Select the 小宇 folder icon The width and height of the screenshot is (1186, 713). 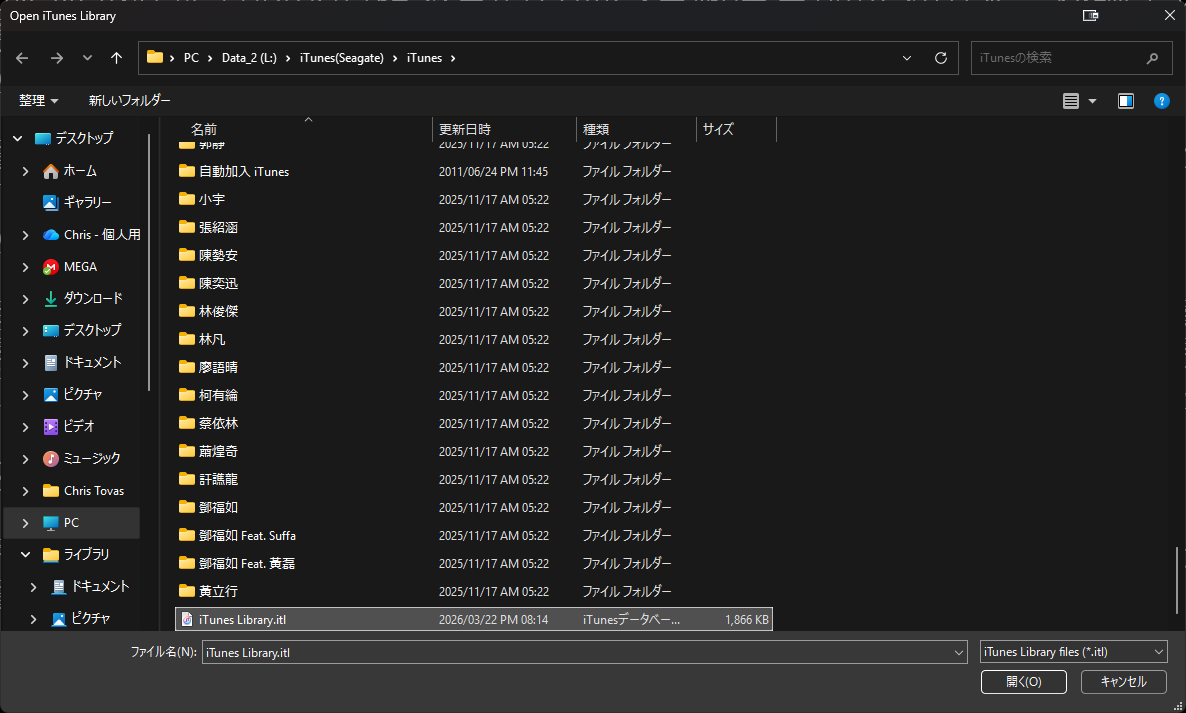187,199
